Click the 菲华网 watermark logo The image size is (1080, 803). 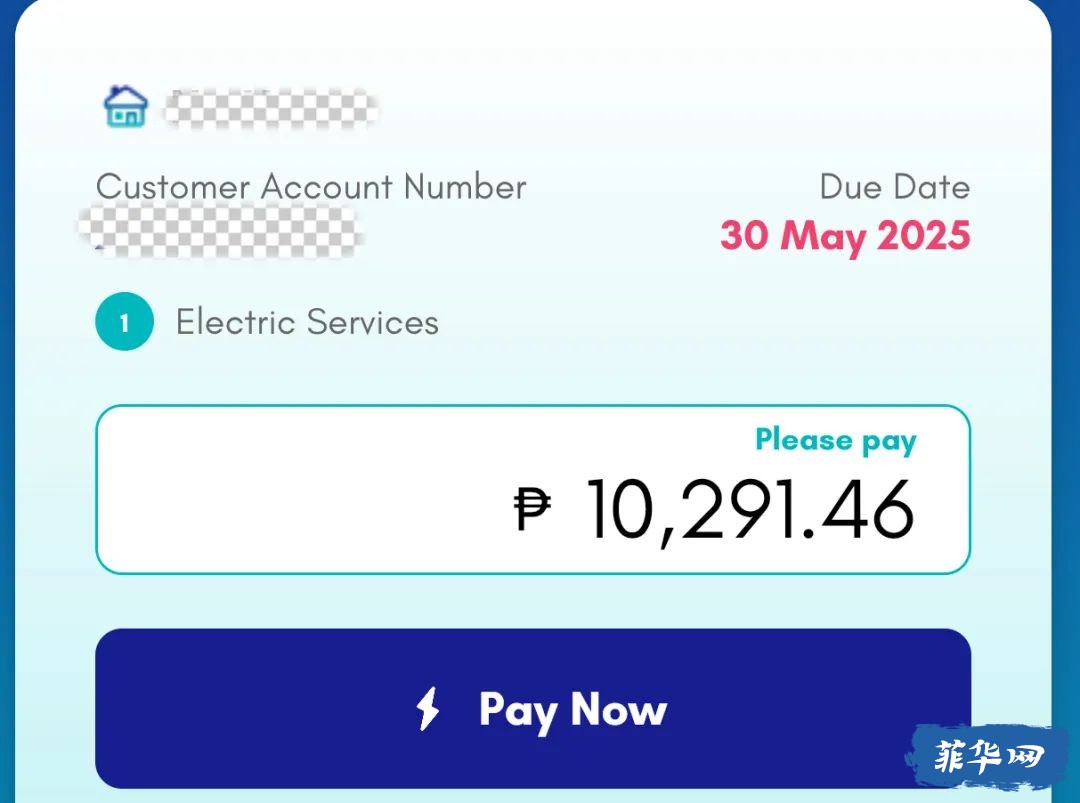[986, 757]
